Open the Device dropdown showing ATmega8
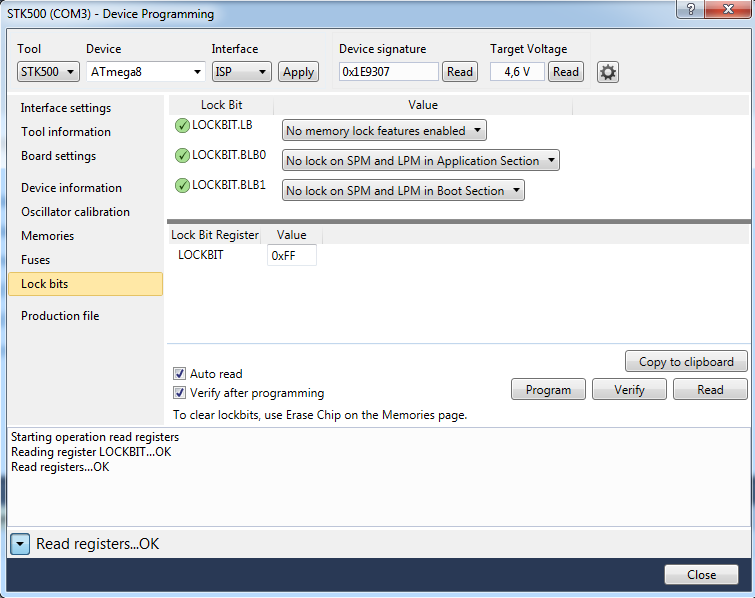 click(146, 72)
